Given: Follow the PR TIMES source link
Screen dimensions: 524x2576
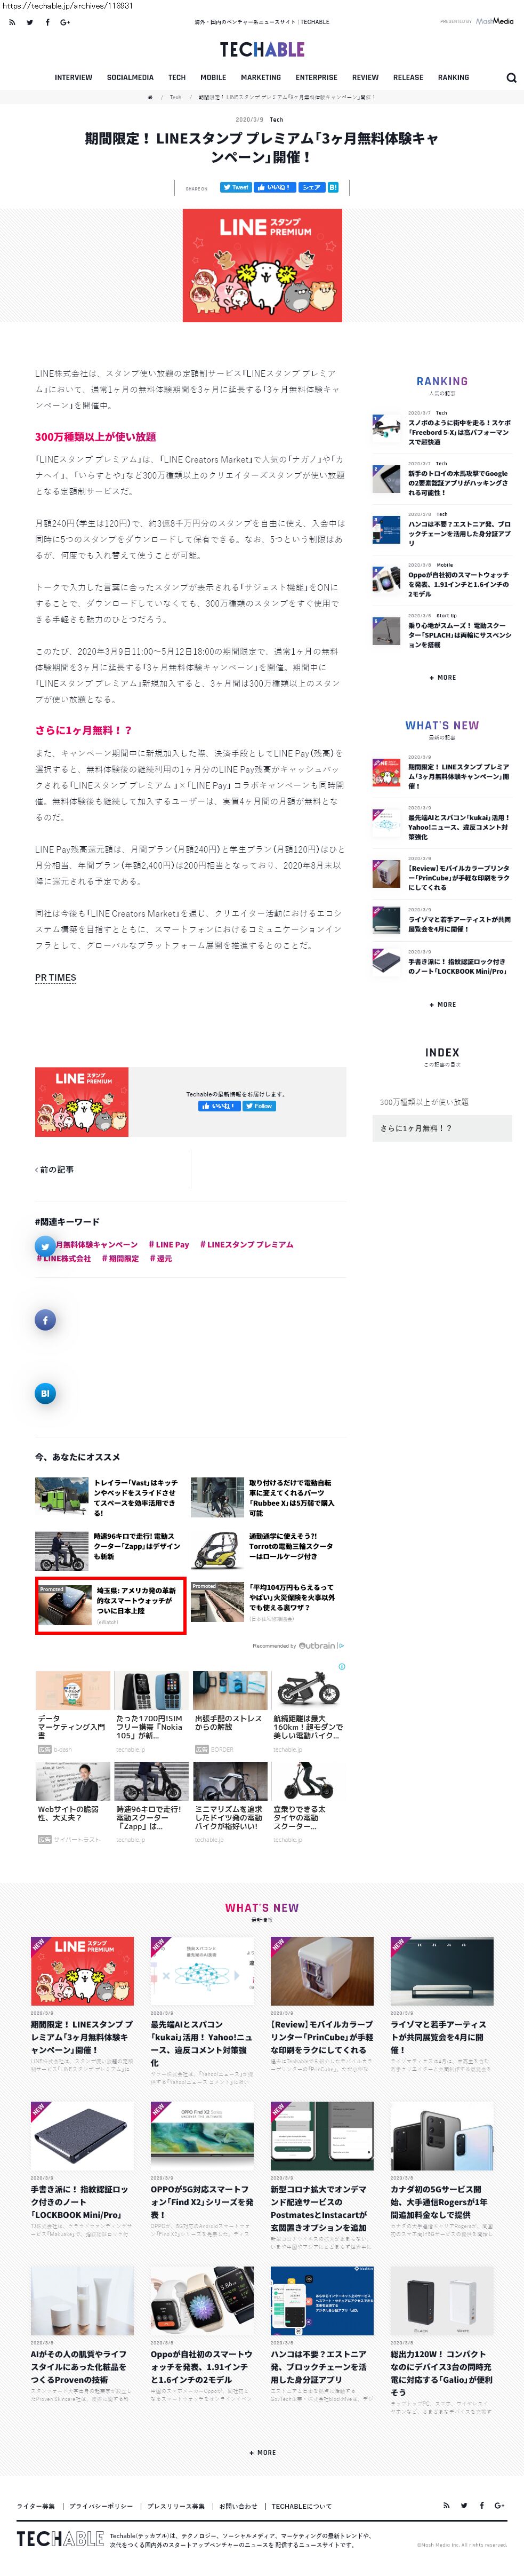Looking at the screenshot, I should (55, 977).
